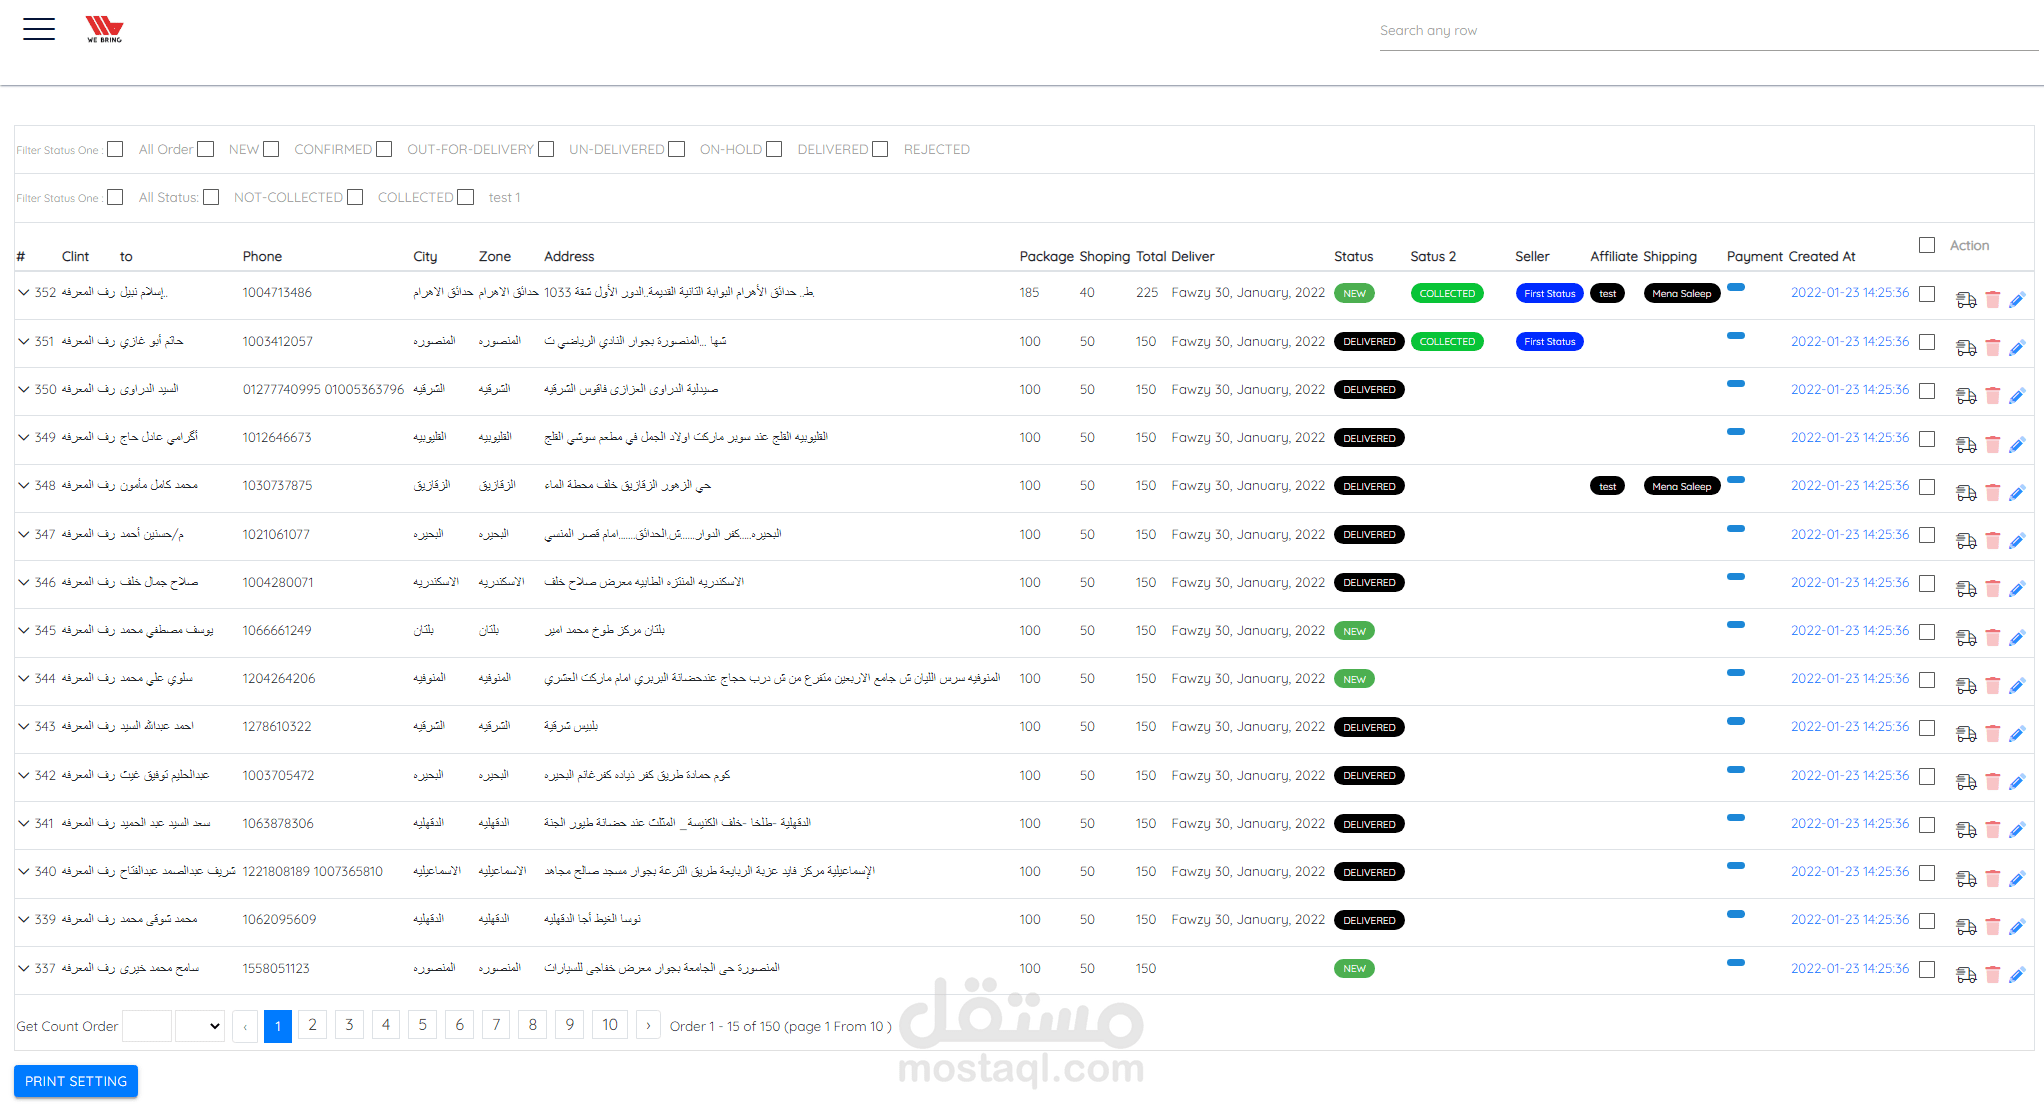Delete order 343 with the trash icon
Screen dimensions: 2044x1112
click(x=1992, y=733)
